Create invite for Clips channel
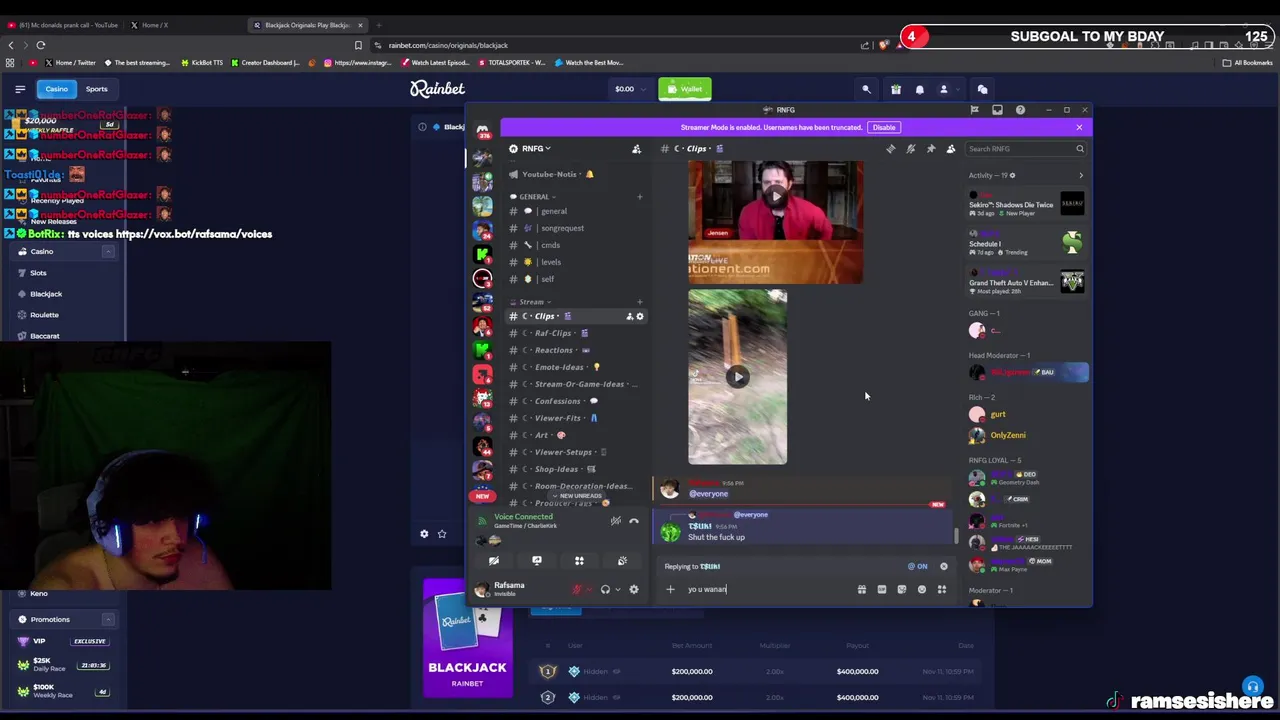The image size is (1280, 720). (x=629, y=317)
